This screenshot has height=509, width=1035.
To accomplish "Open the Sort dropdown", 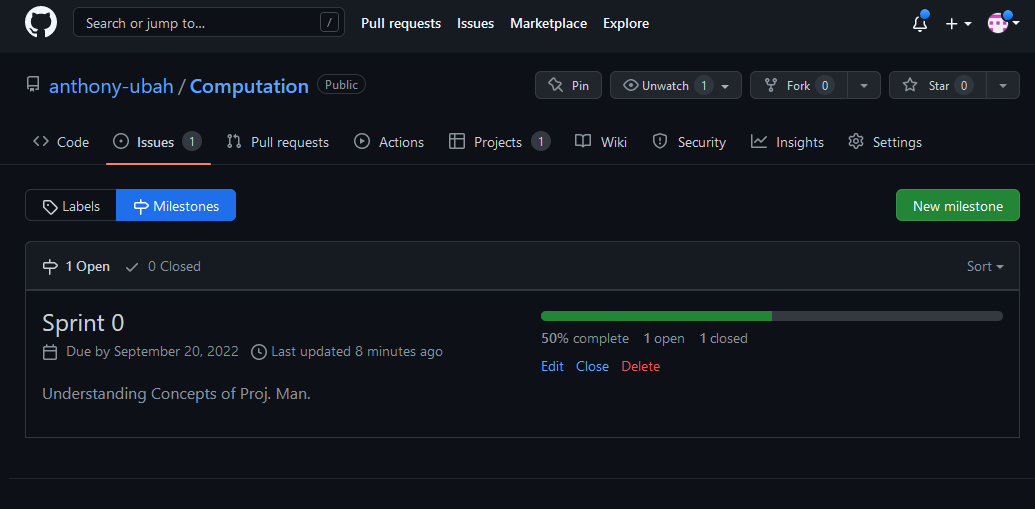I will tap(984, 266).
